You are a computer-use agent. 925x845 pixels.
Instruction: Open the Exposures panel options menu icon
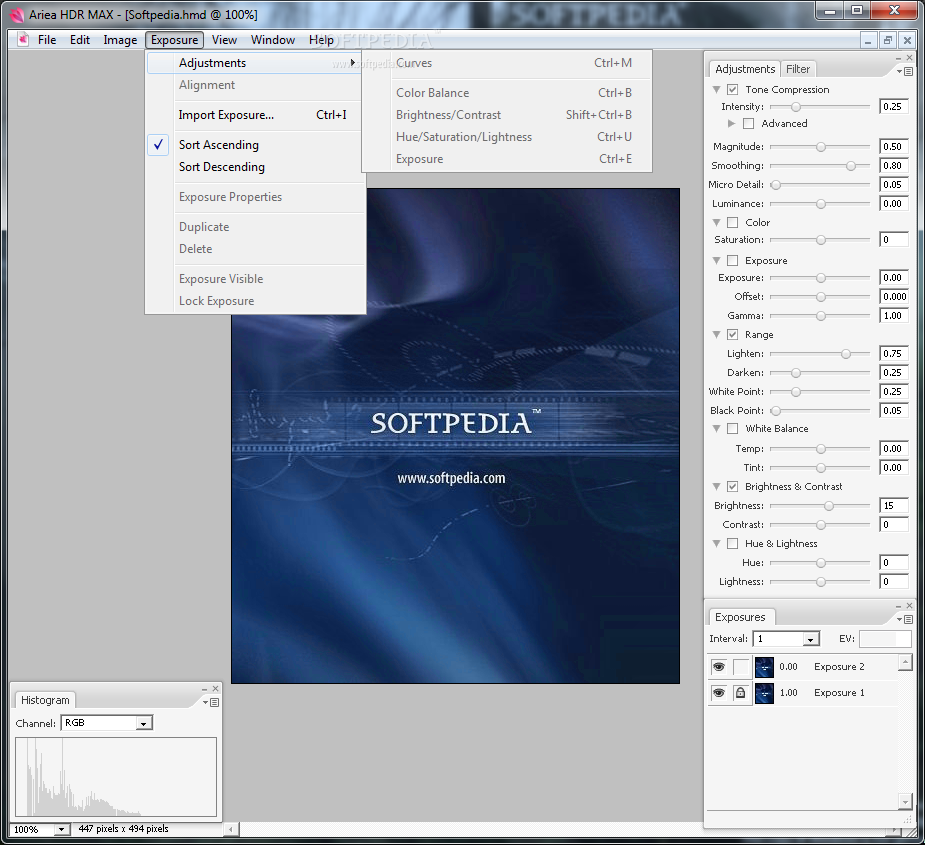pyautogui.click(x=905, y=619)
